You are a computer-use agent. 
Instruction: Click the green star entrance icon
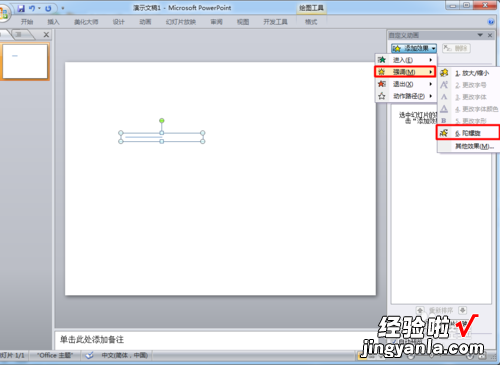382,60
